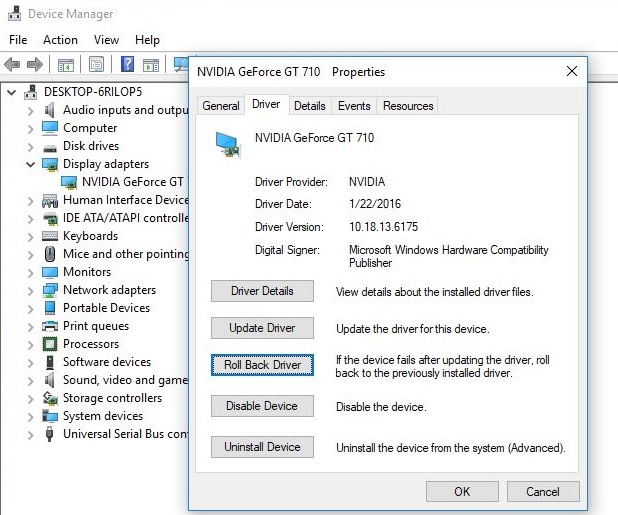This screenshot has width=618, height=515.
Task: Click the Sound, video and game controllers icon
Action: (50, 380)
